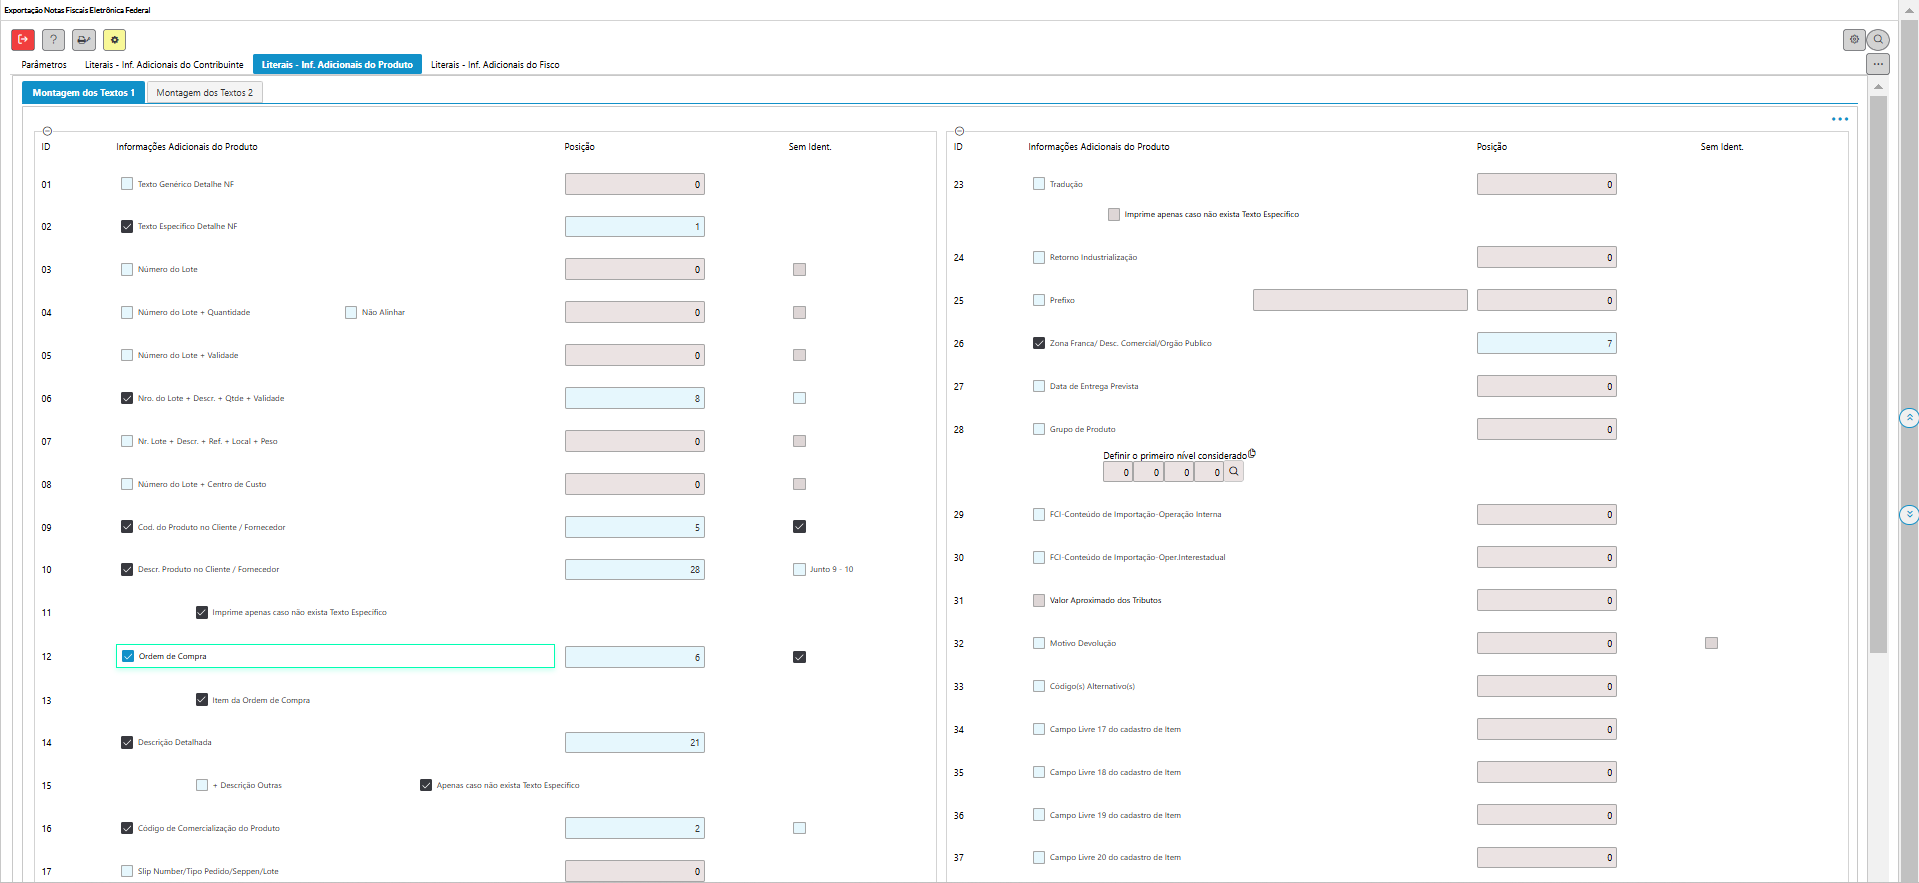Click the gray gear icon at top right

coord(1854,40)
